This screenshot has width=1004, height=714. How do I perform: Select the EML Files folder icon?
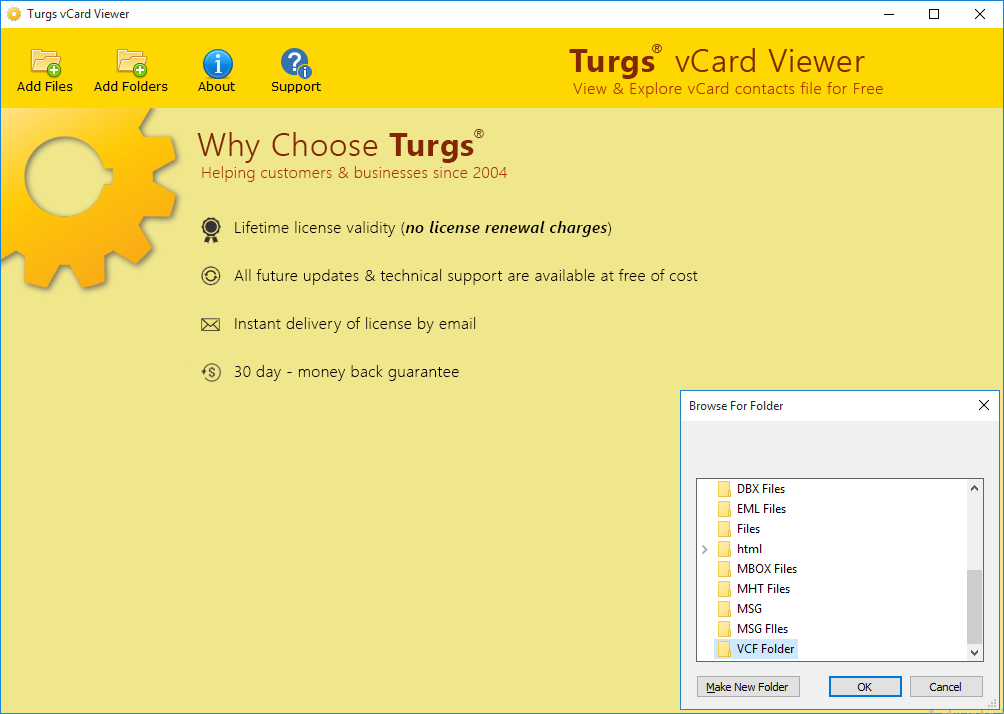coord(724,508)
